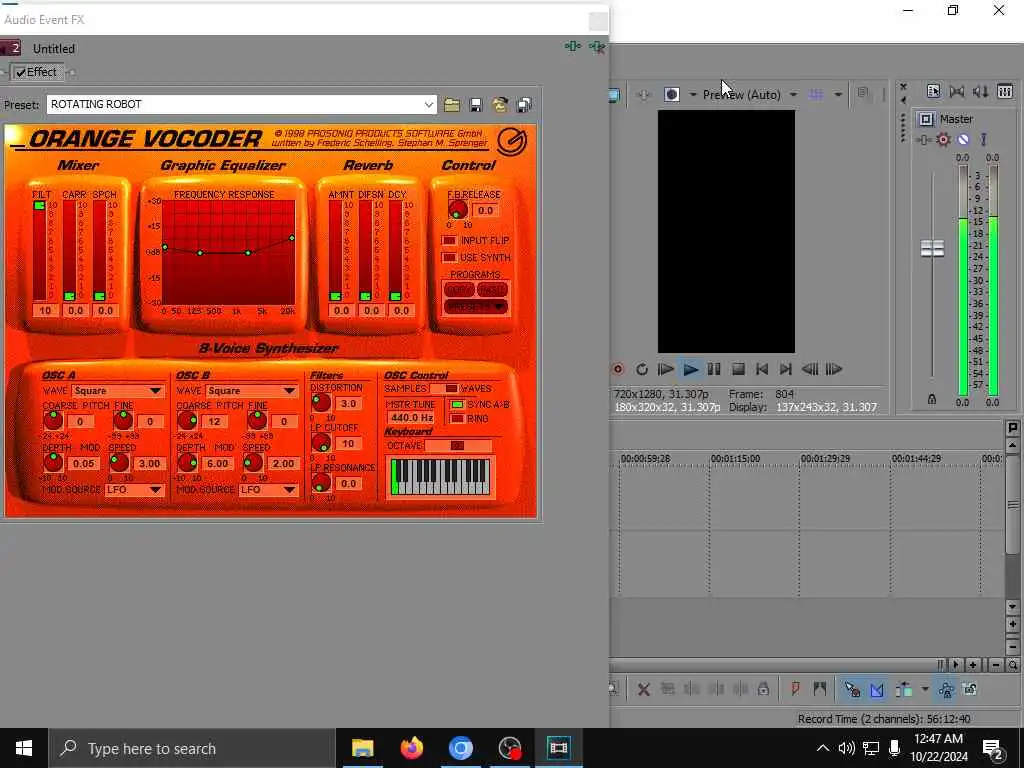Click the DISTORTION knob
The height and width of the screenshot is (768, 1024).
[x=321, y=403]
